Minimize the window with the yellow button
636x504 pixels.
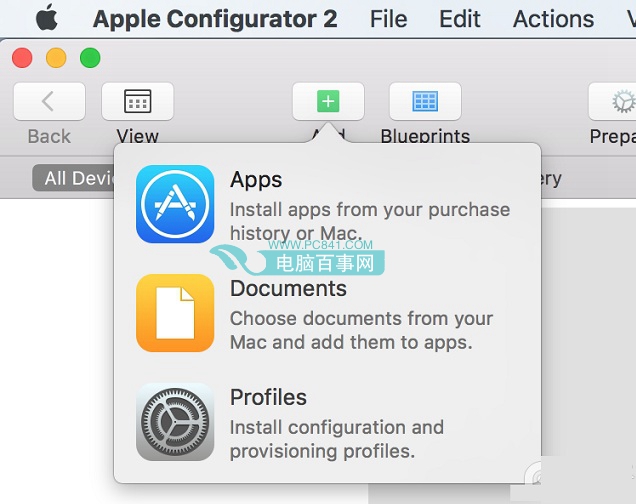(56, 58)
